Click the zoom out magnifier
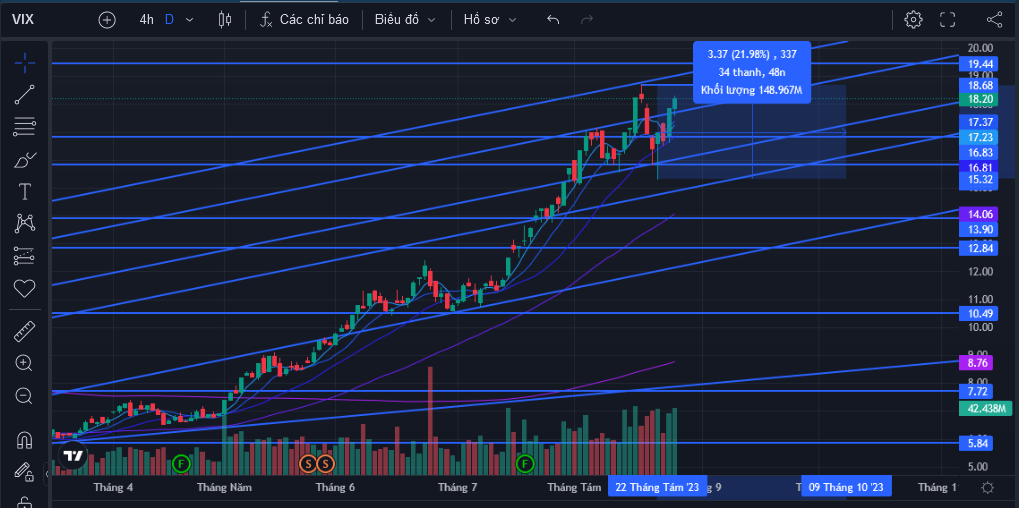 click(x=25, y=396)
